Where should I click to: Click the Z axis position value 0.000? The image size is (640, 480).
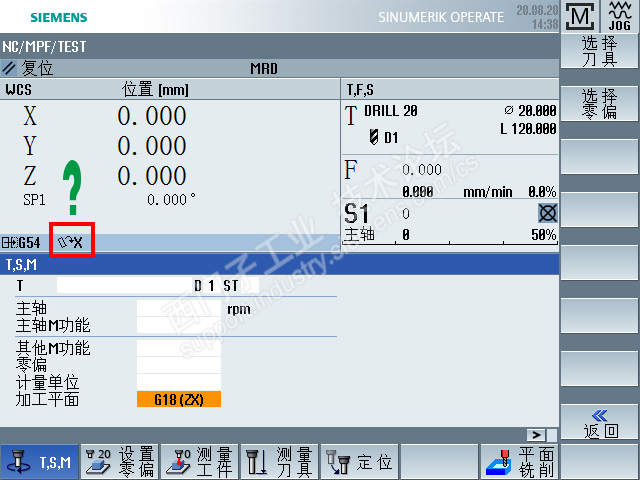[152, 176]
